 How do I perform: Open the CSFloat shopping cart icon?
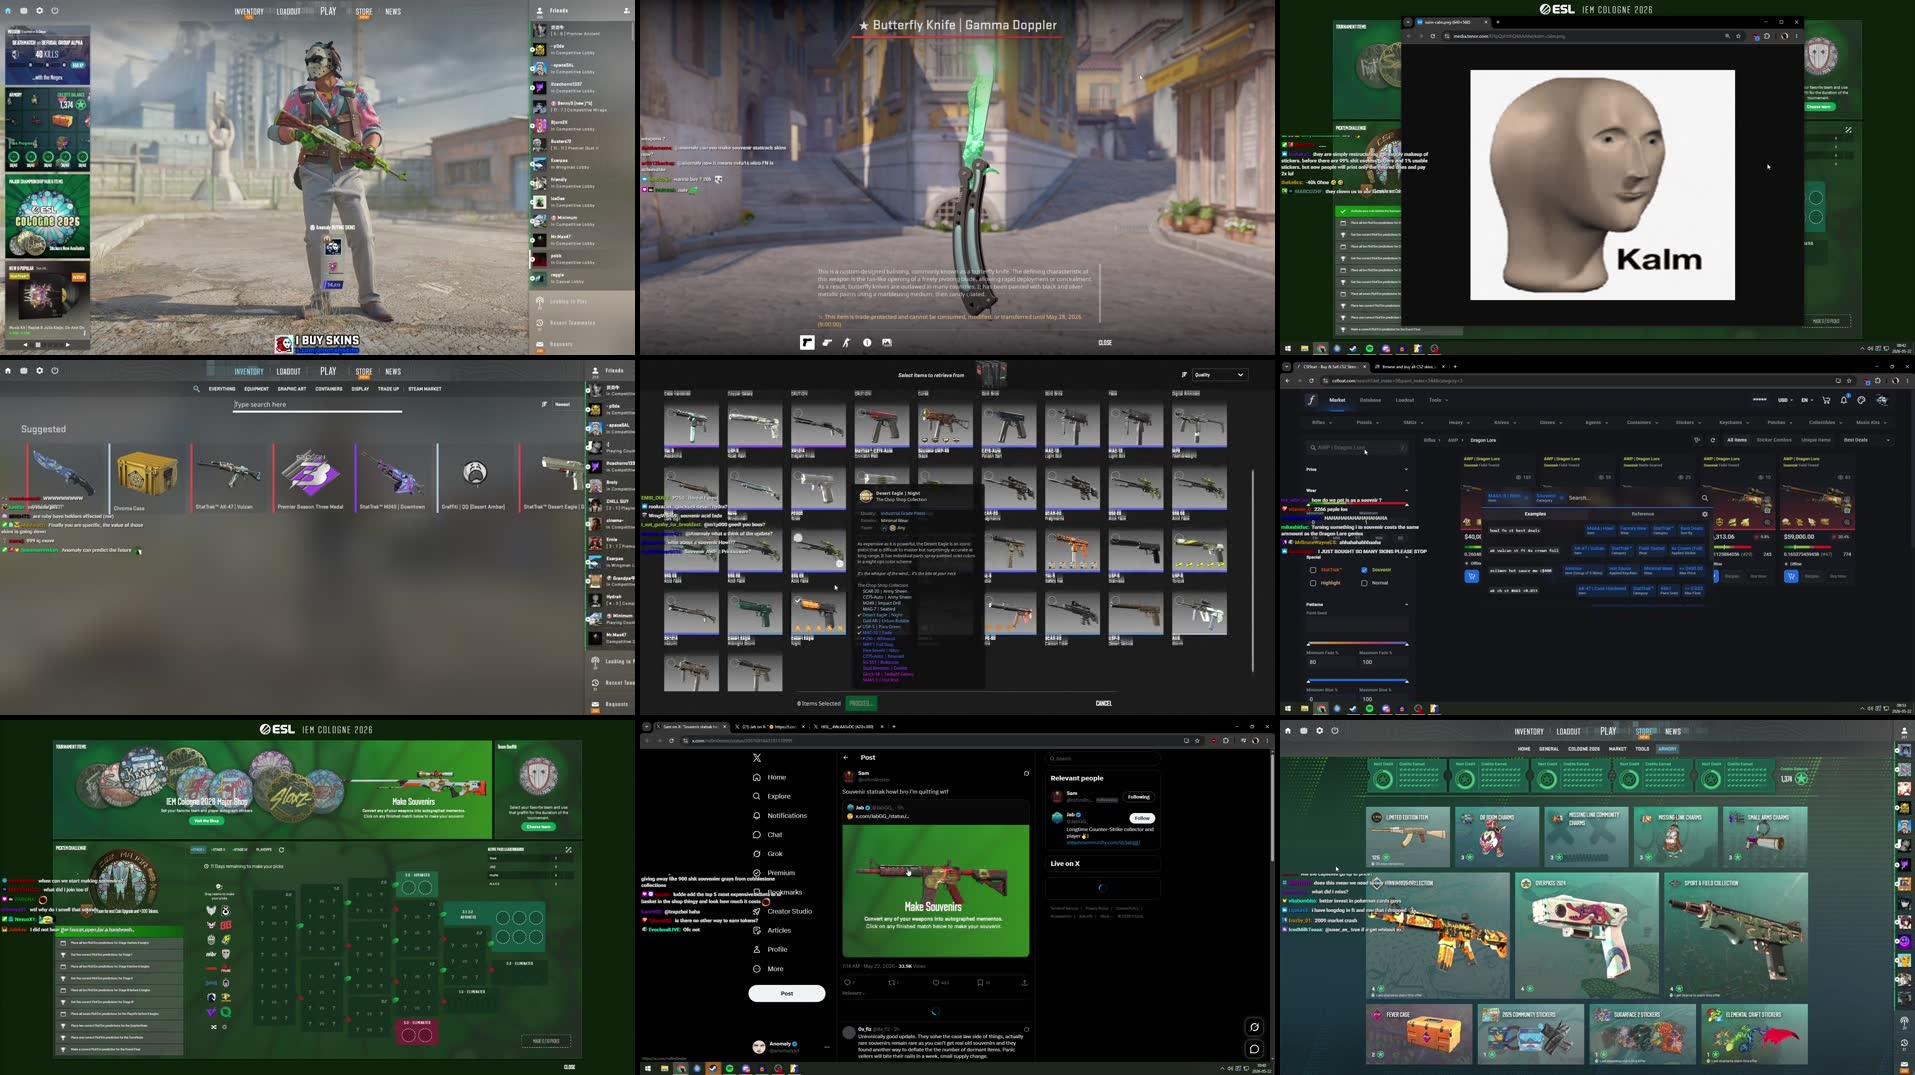coord(1826,400)
